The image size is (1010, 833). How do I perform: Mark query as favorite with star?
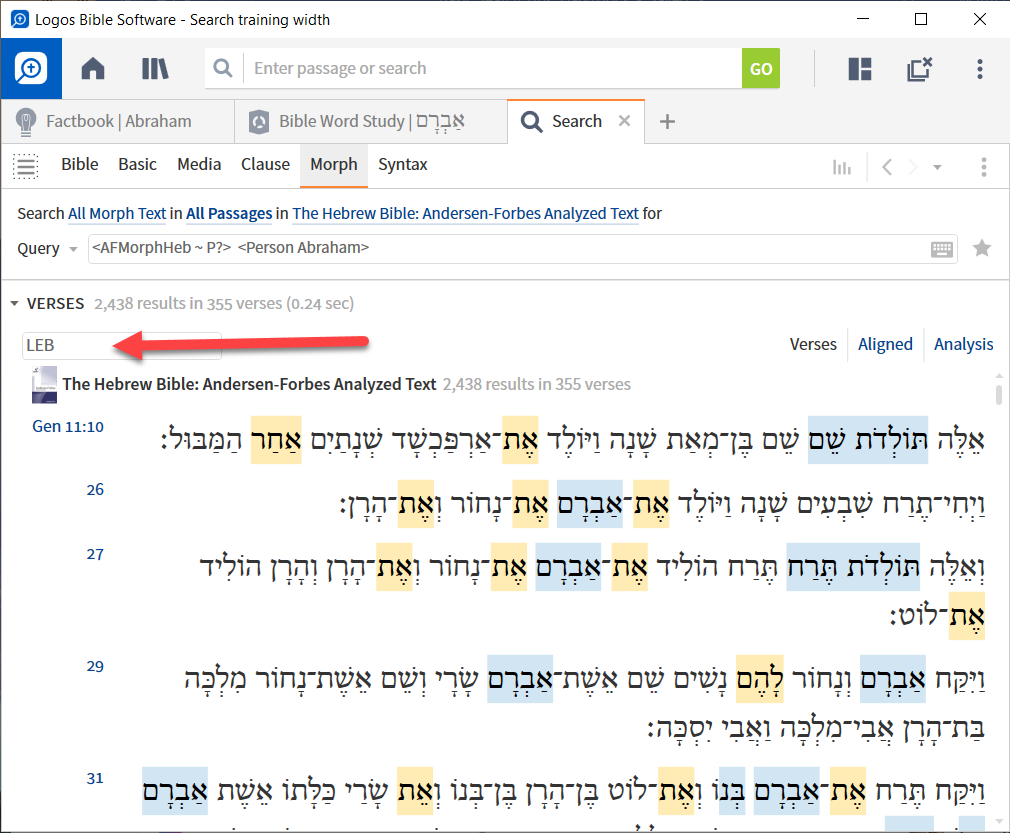pyautogui.click(x=982, y=248)
